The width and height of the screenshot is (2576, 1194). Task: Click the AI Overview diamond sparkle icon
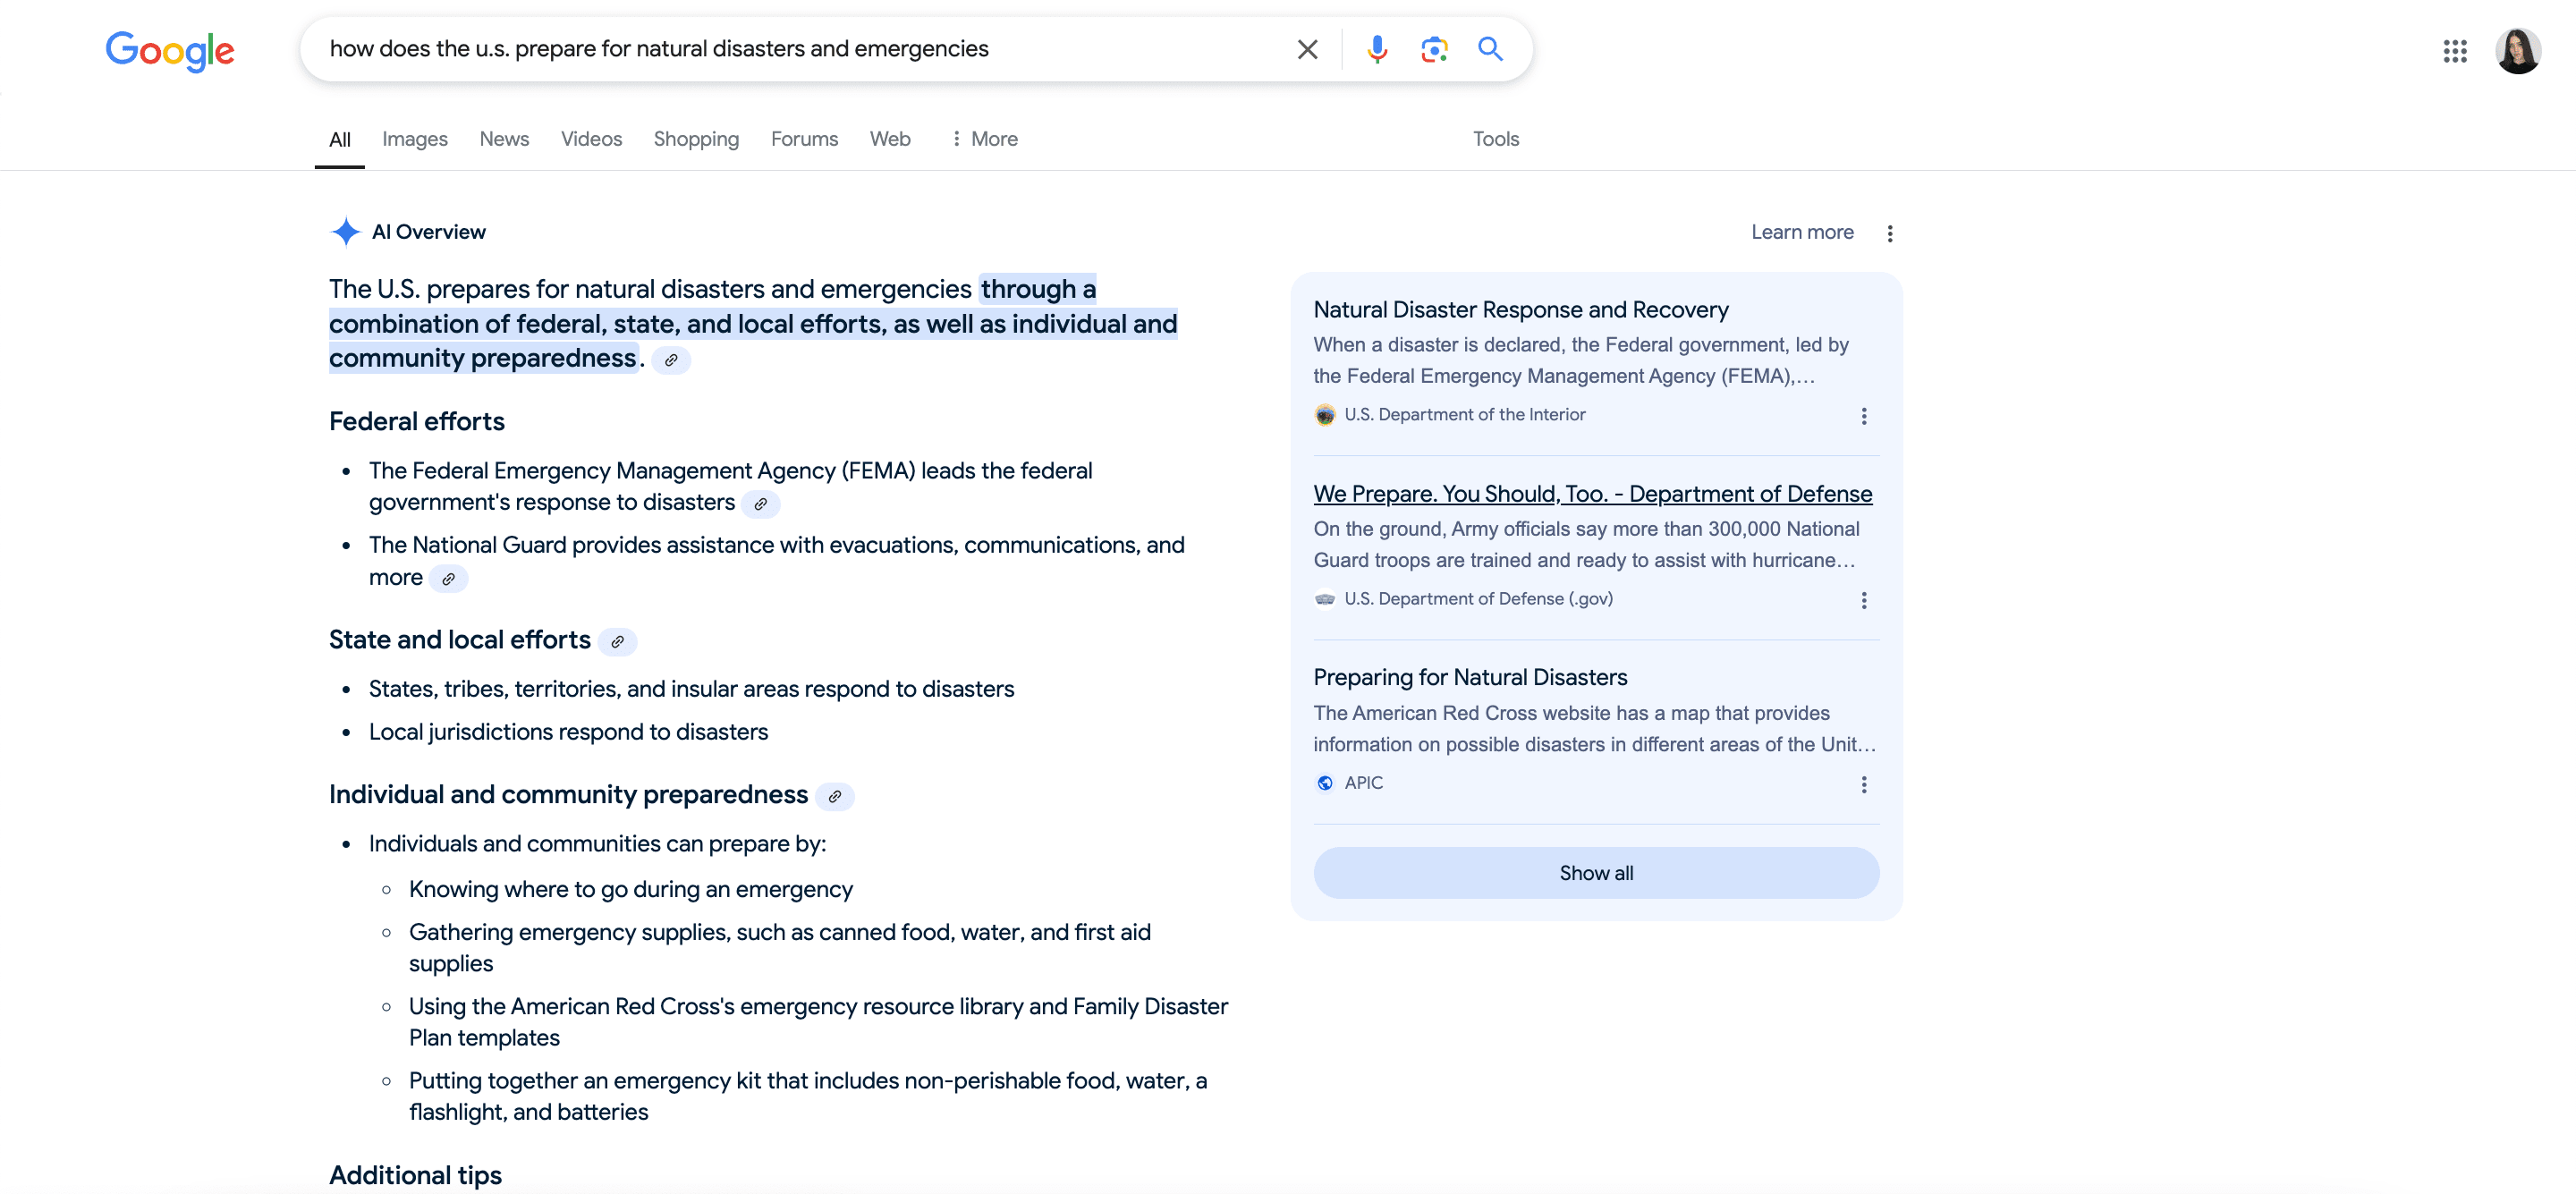(x=343, y=230)
